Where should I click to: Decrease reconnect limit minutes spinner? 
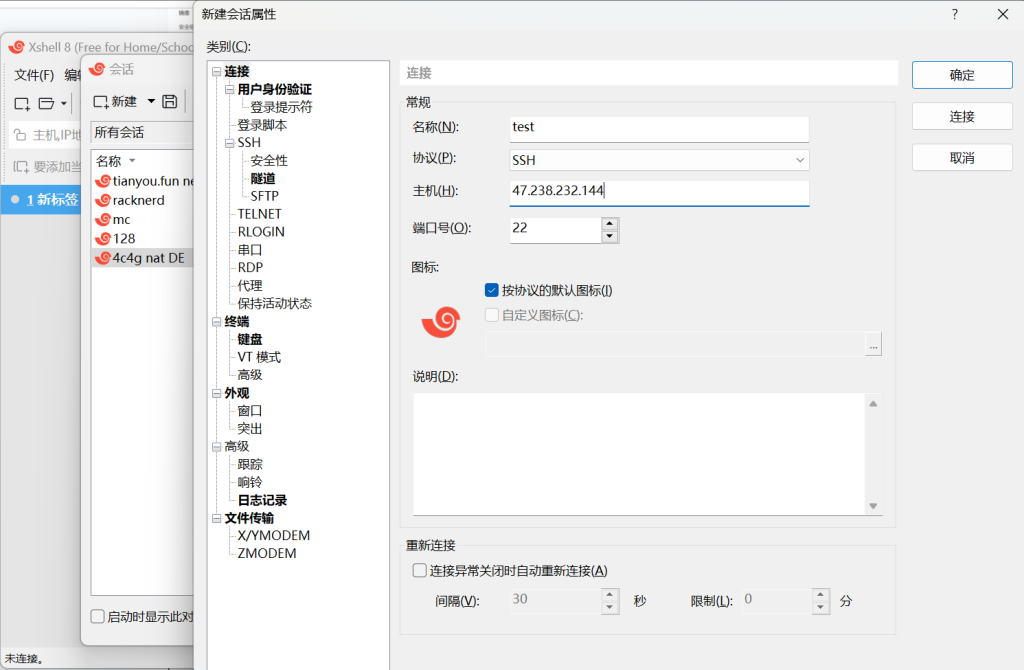pyautogui.click(x=821, y=607)
